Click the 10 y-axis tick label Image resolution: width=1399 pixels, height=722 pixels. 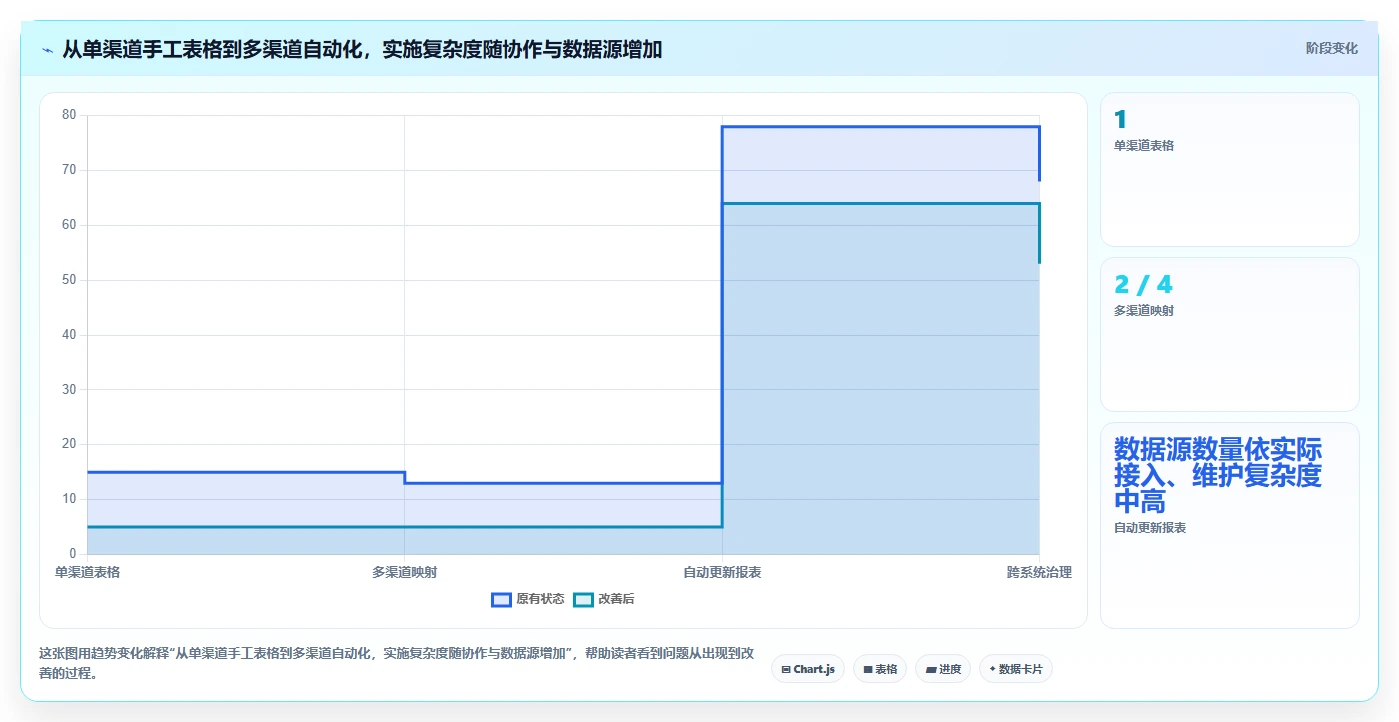pyautogui.click(x=69, y=499)
